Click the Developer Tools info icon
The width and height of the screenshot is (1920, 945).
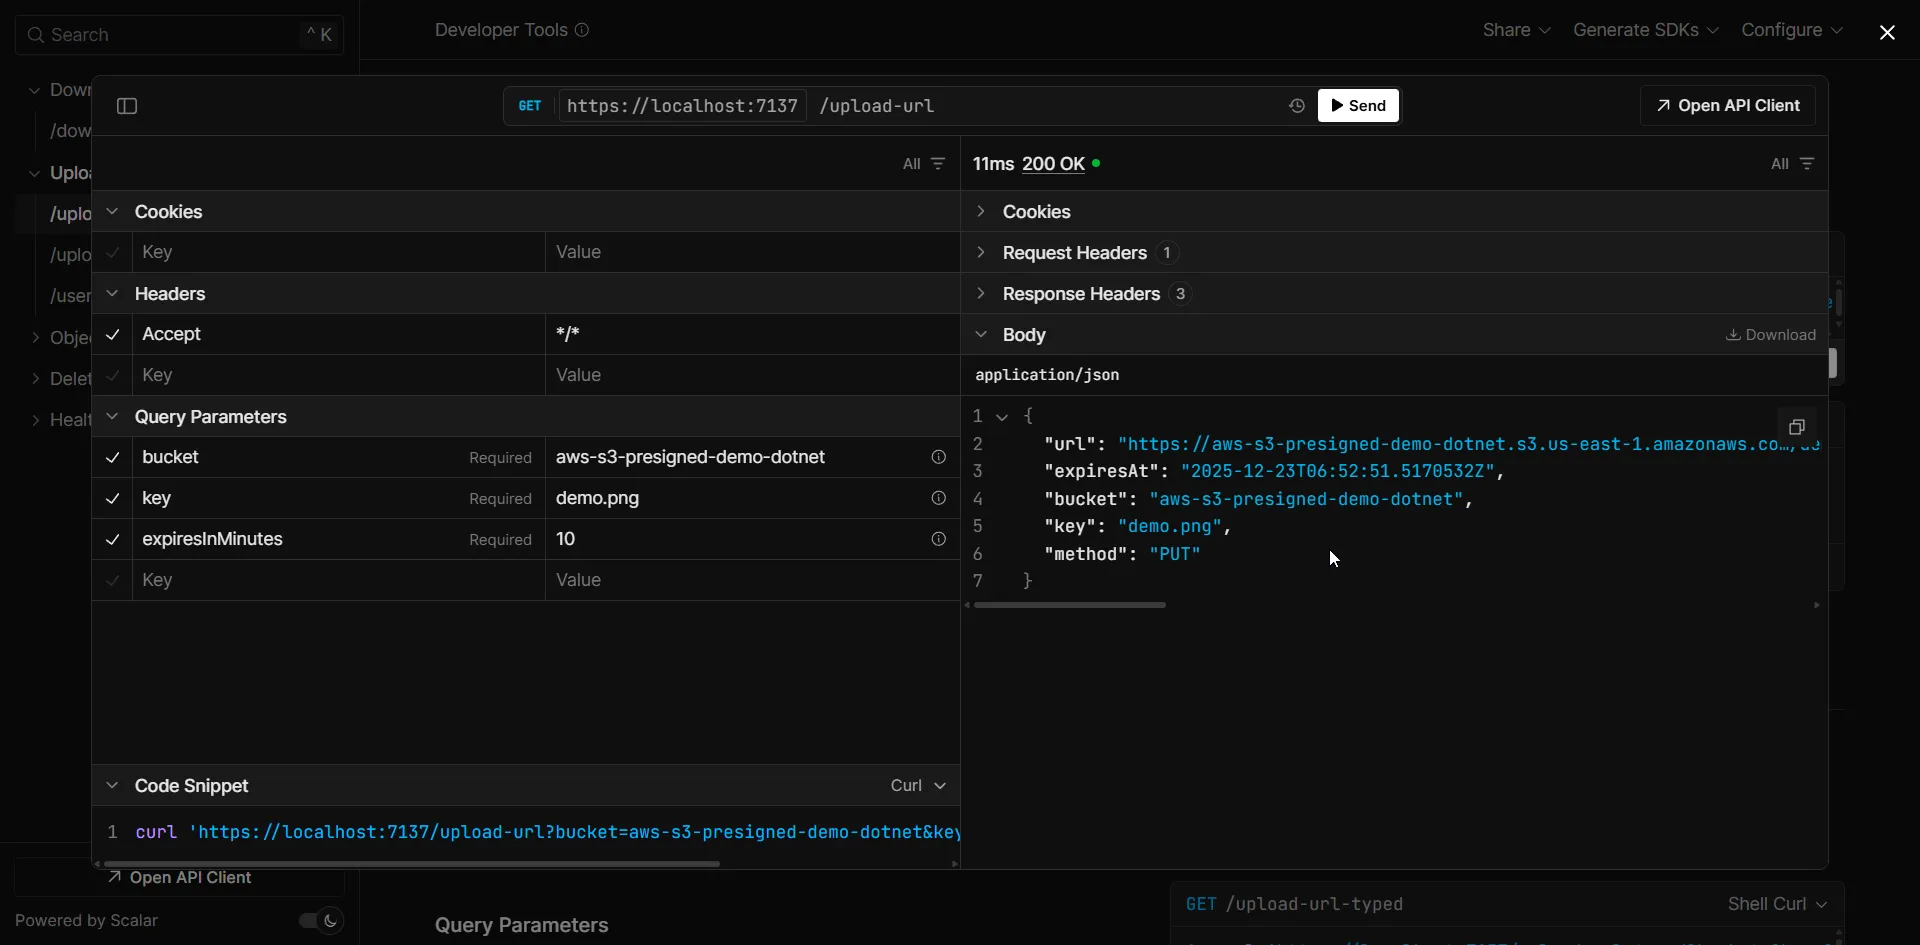click(584, 30)
